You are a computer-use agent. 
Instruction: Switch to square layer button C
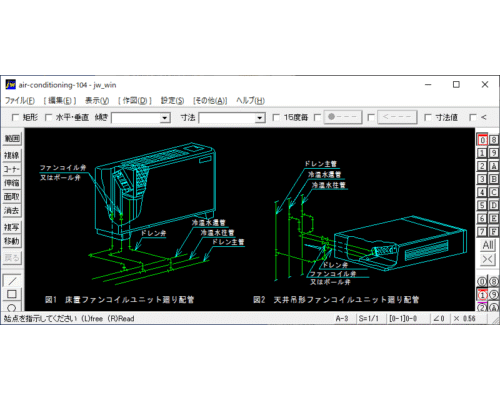[x=494, y=192]
